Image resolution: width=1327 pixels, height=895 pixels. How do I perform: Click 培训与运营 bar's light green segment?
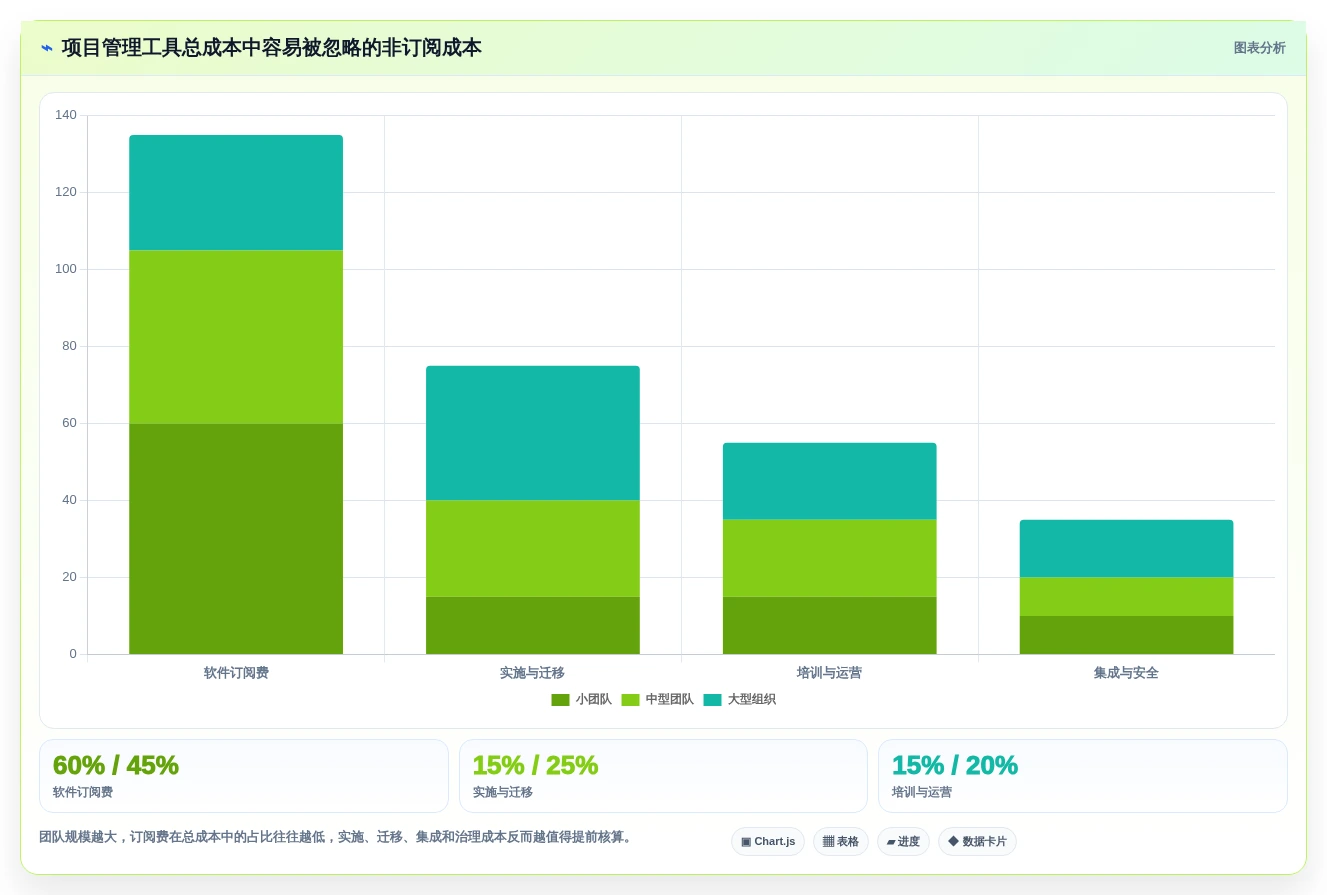pos(830,558)
